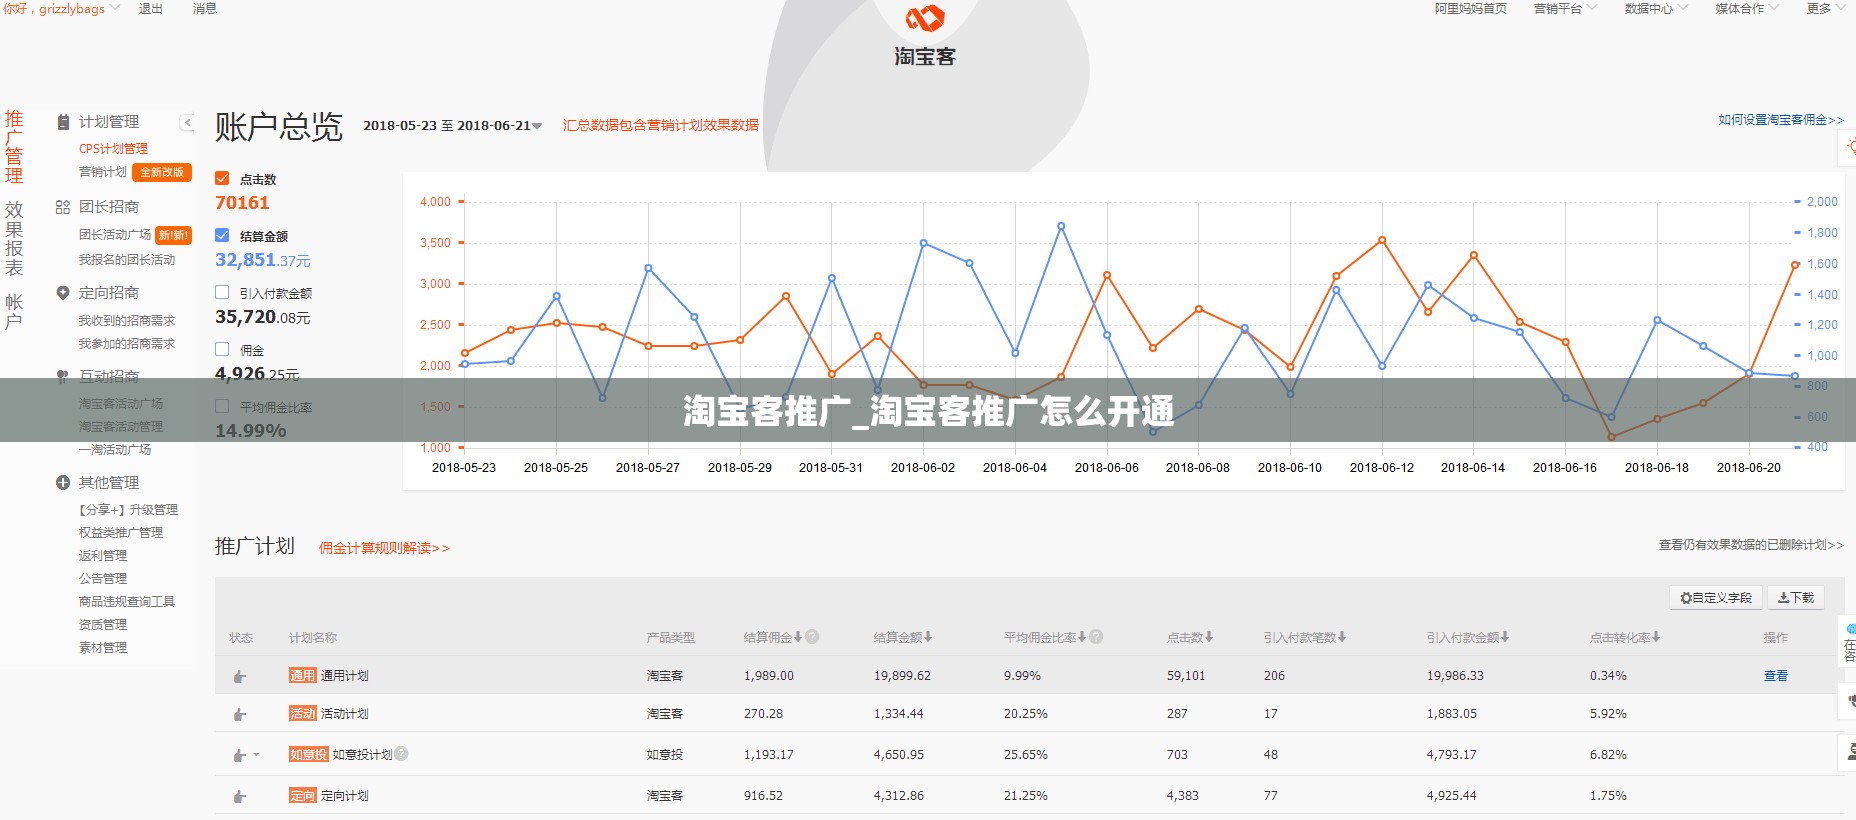Click 查看 in the 通用计划 row
The image size is (1856, 820).
[x=1775, y=676]
